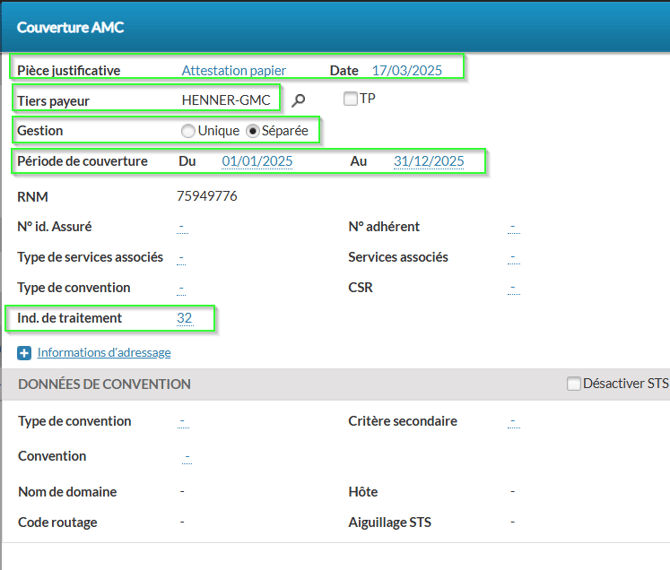Open the Informations d'adressage link

click(104, 353)
